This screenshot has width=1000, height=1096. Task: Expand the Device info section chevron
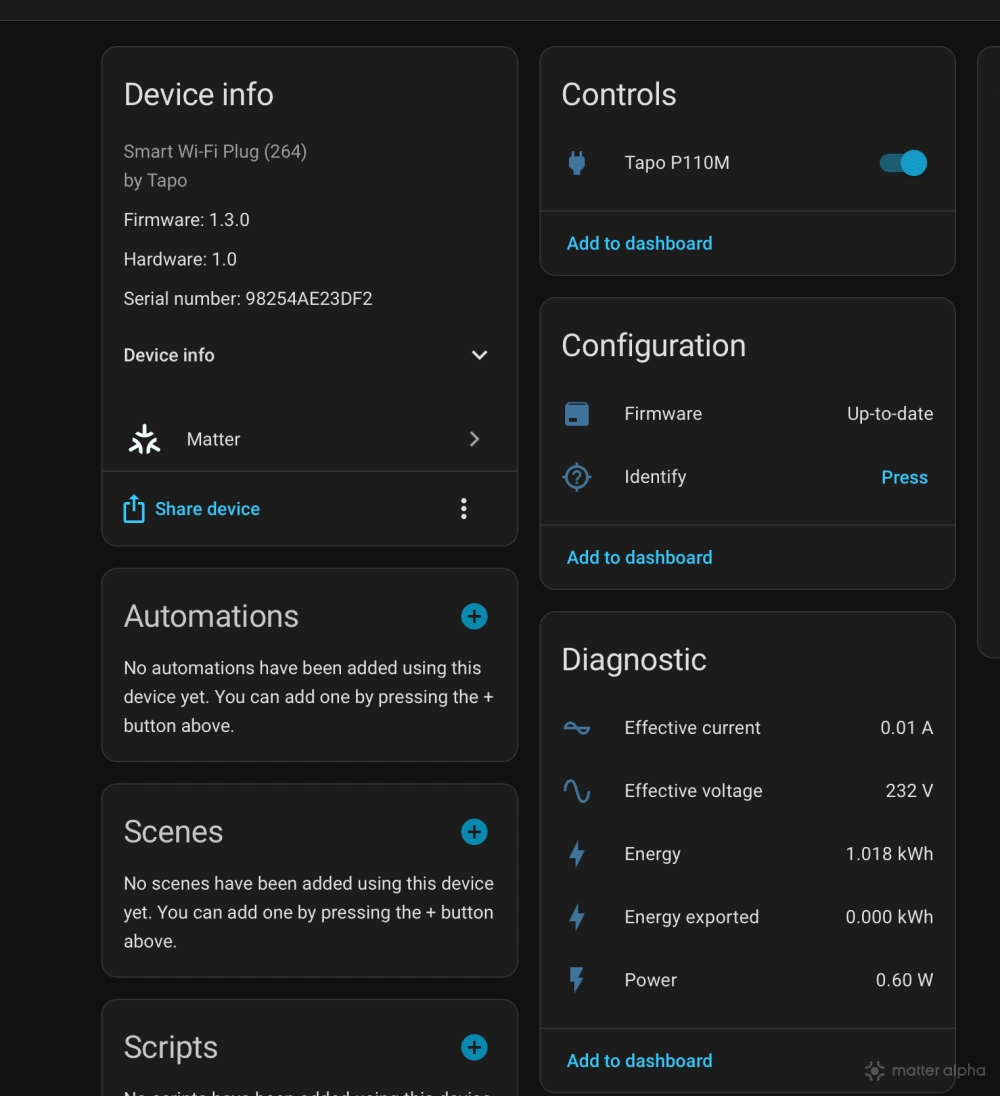tap(479, 355)
